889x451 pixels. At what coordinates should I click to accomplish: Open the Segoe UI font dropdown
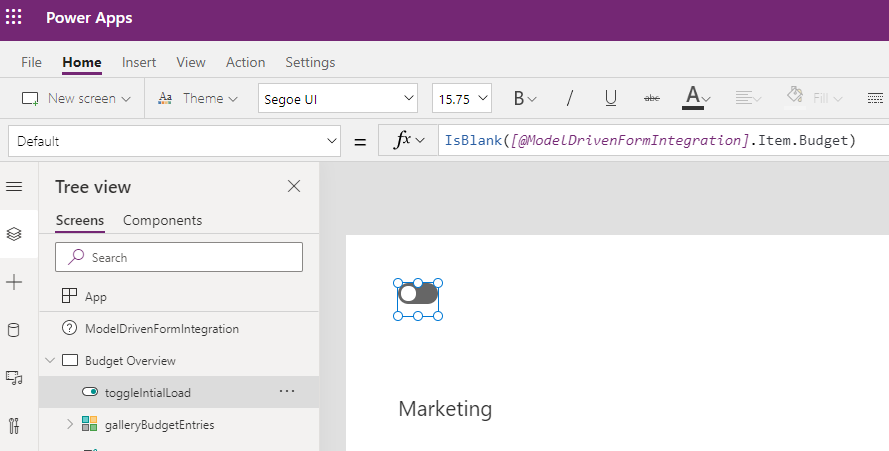[338, 99]
